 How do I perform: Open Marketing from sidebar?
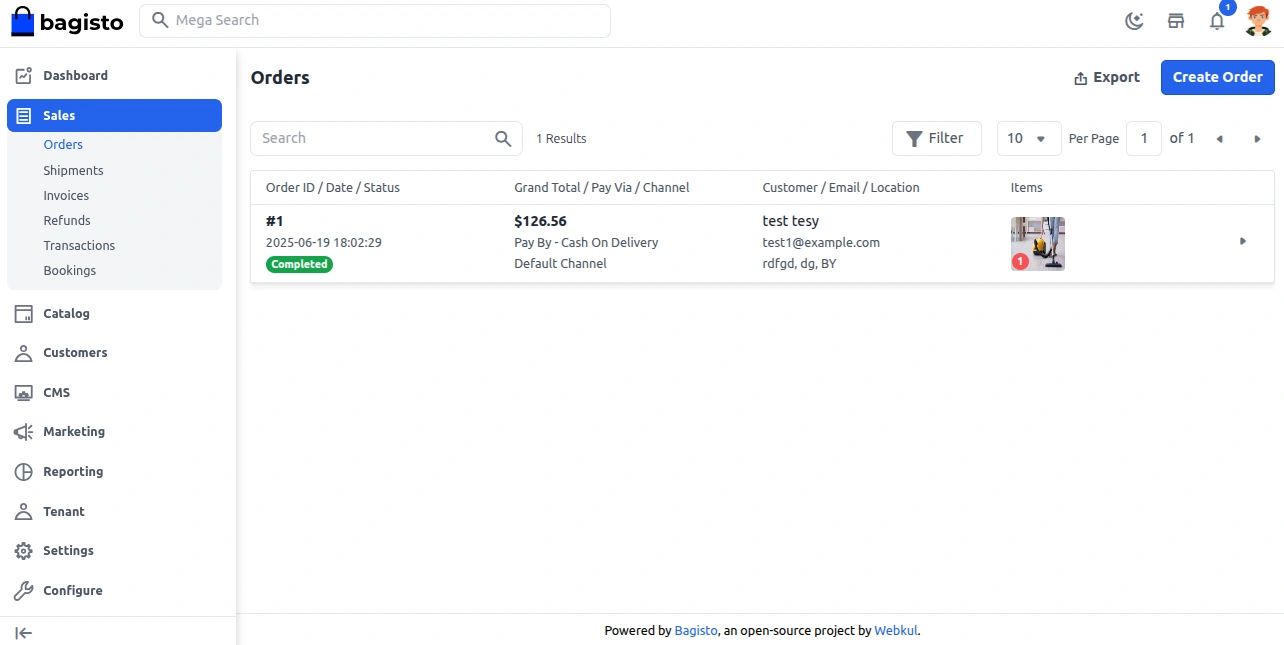[73, 432]
